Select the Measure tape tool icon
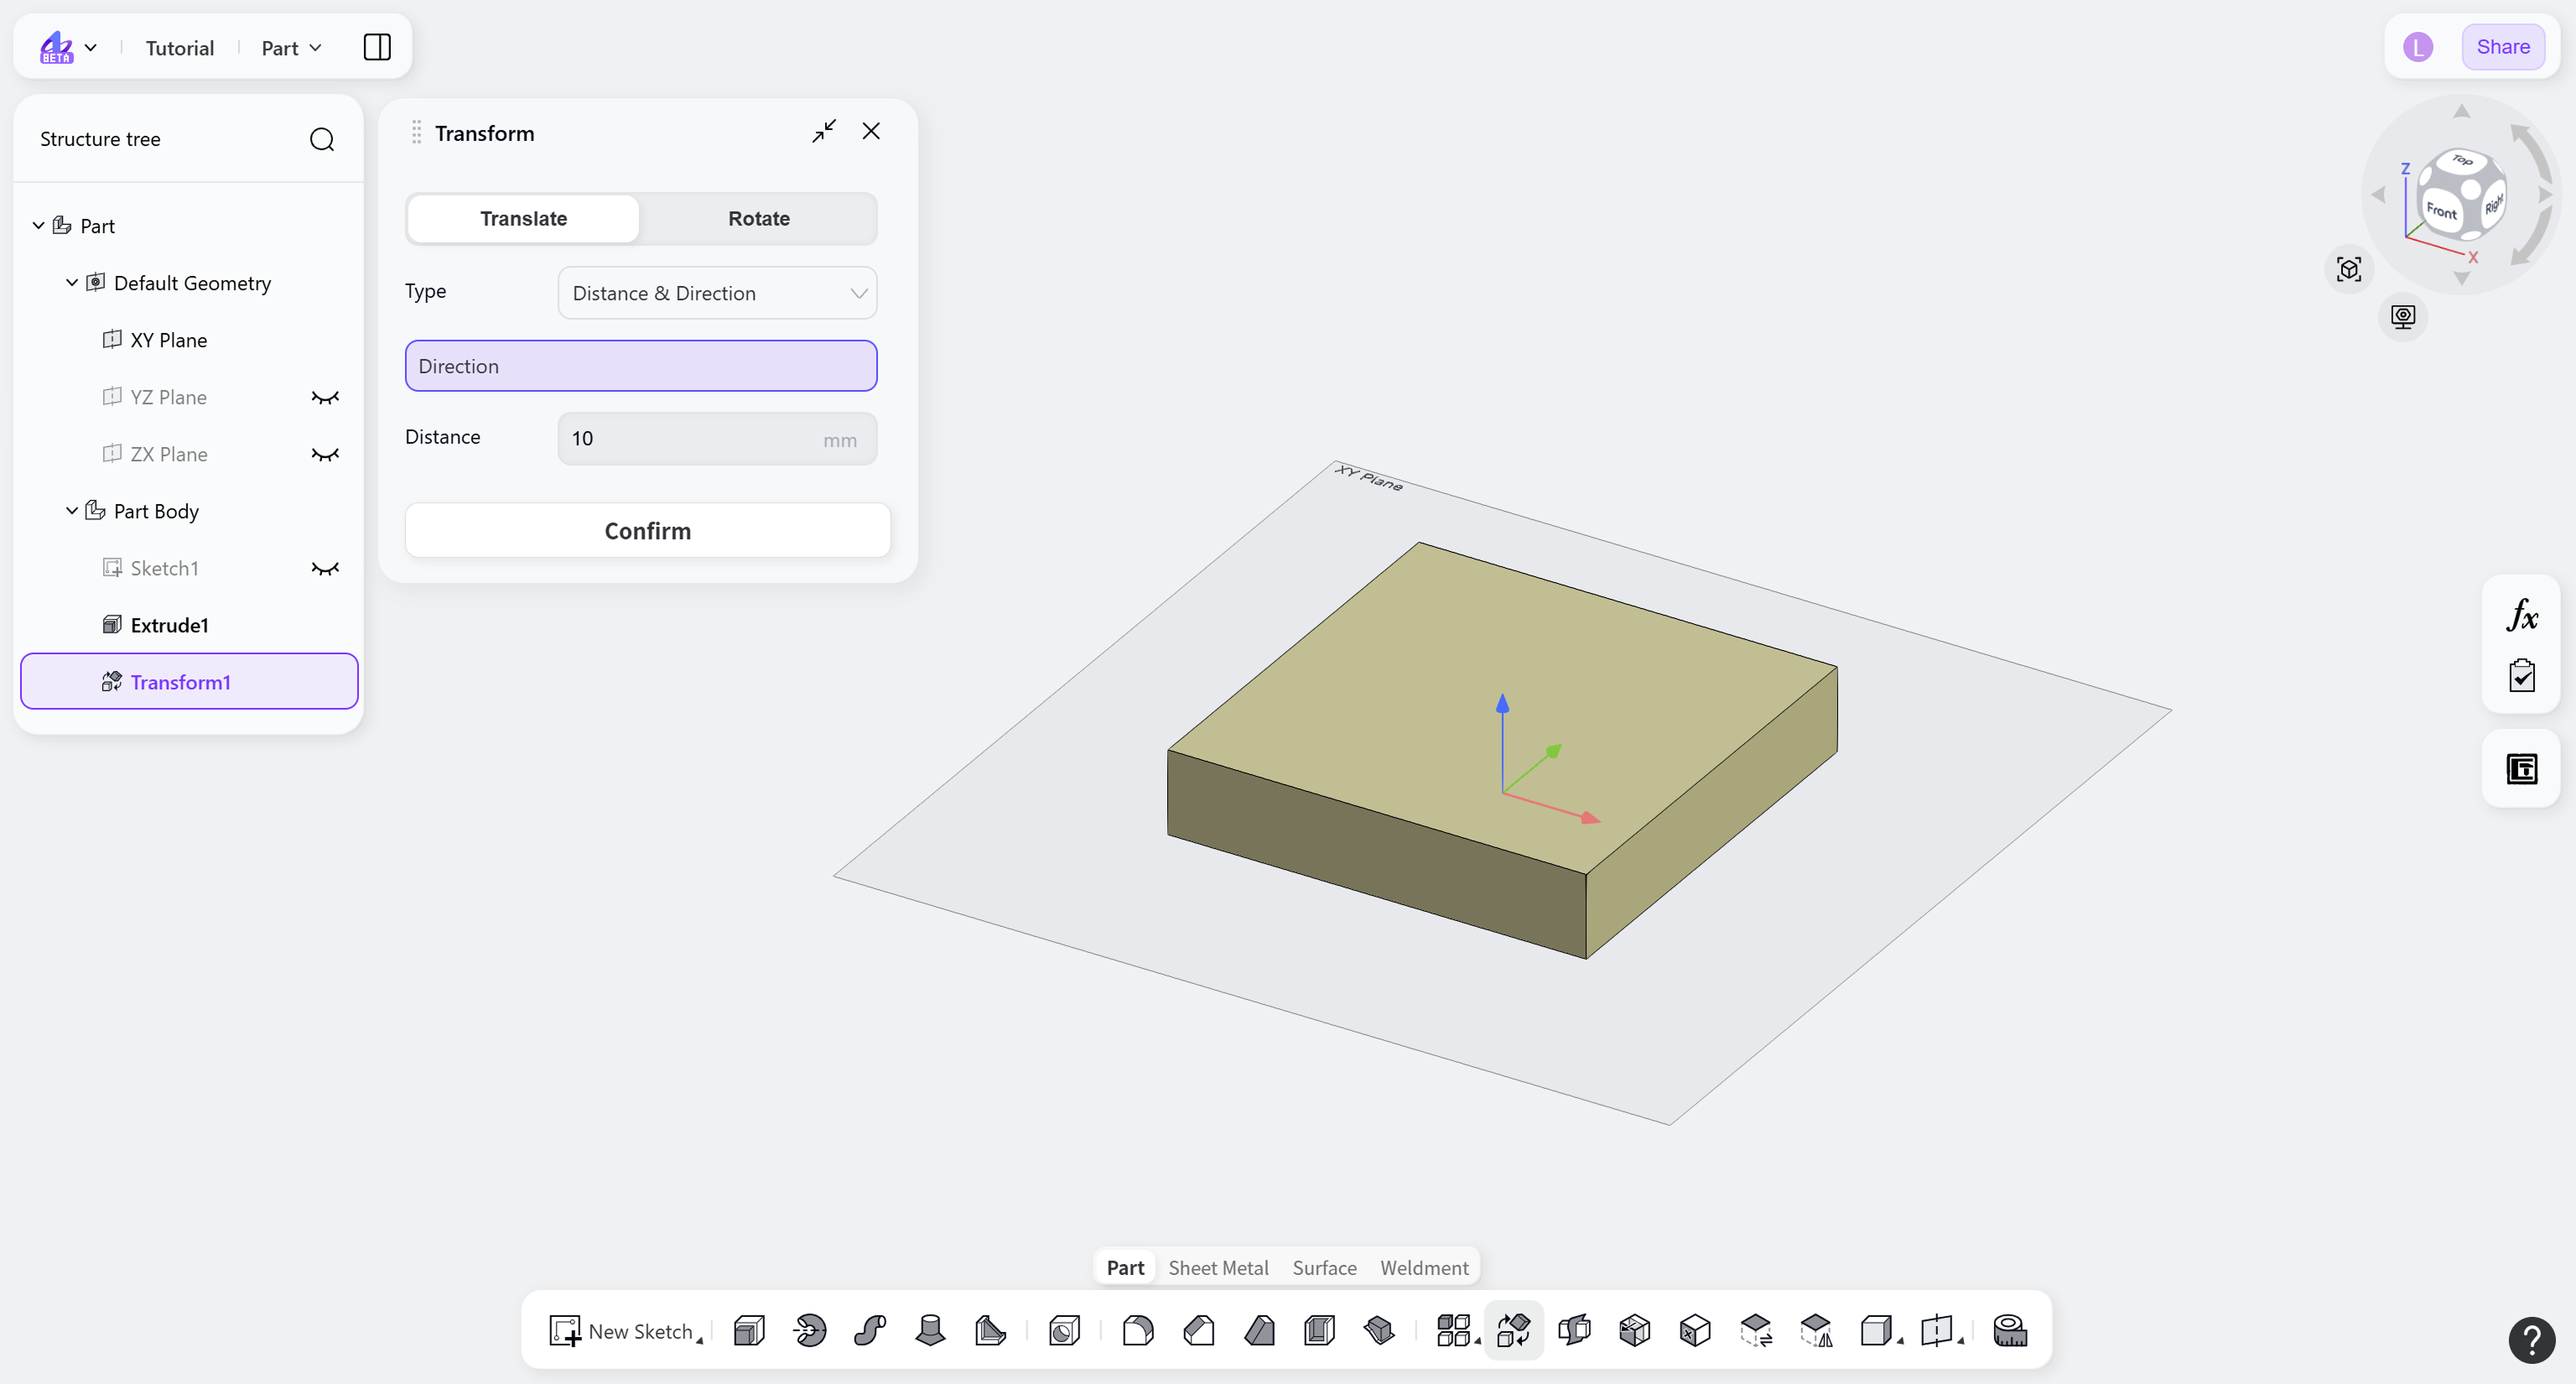The image size is (2576, 1384). point(2010,1331)
